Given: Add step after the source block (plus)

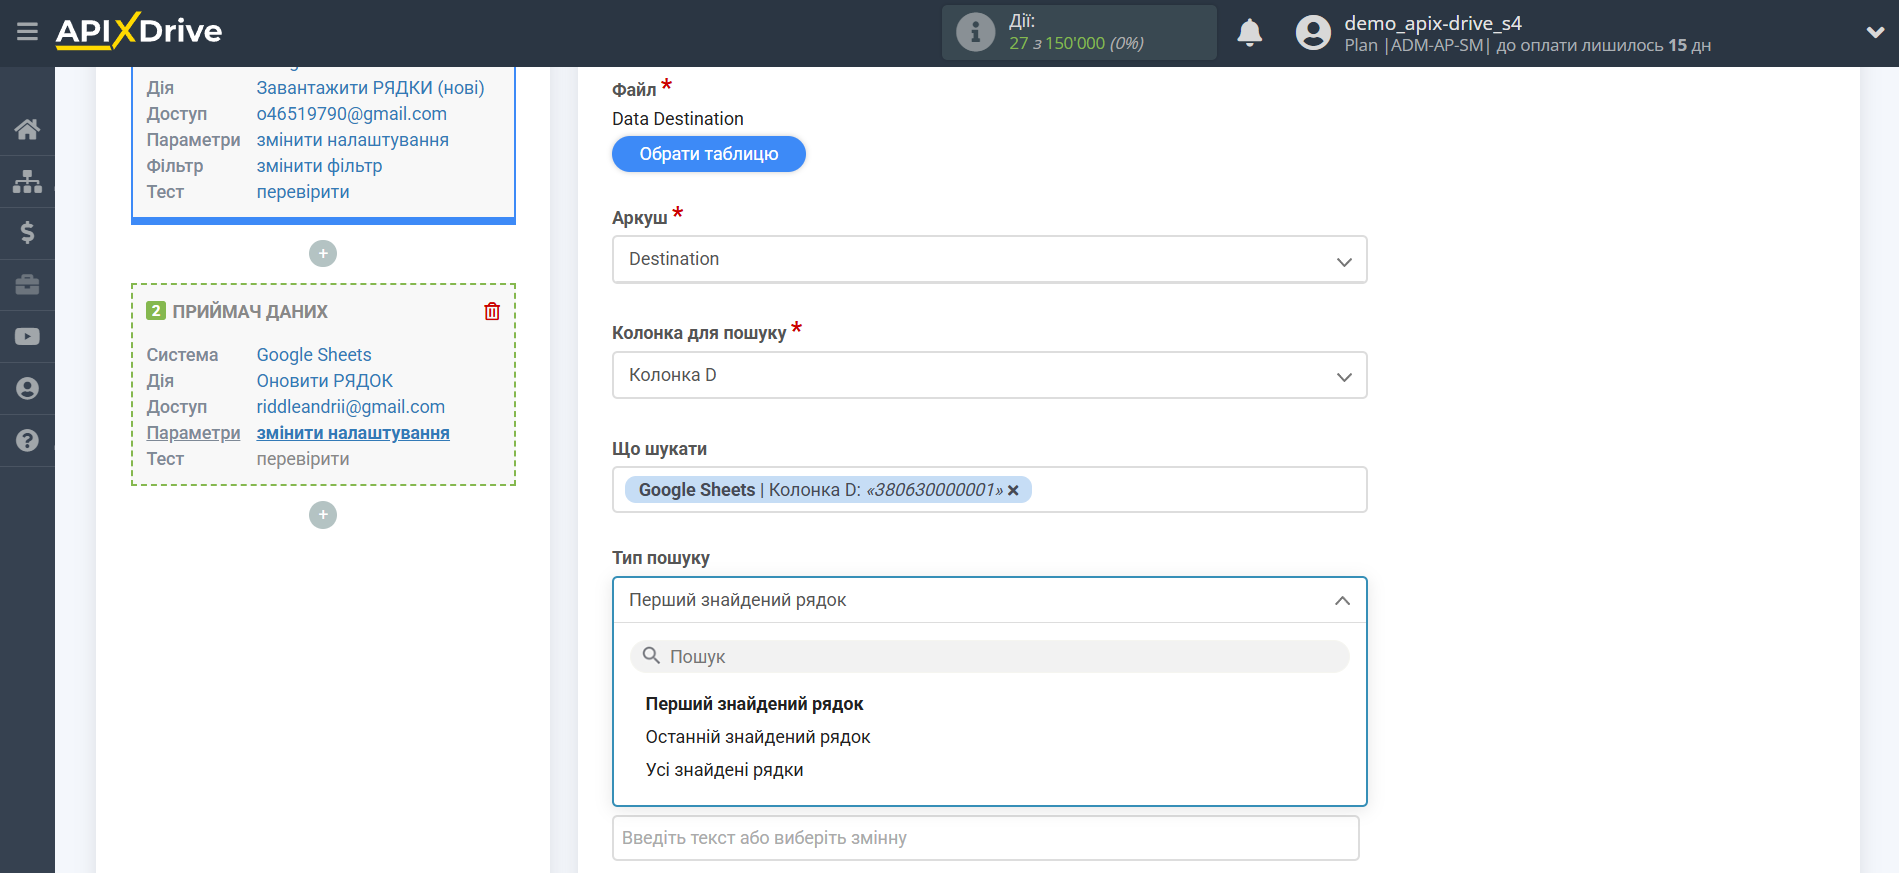Looking at the screenshot, I should [x=323, y=254].
